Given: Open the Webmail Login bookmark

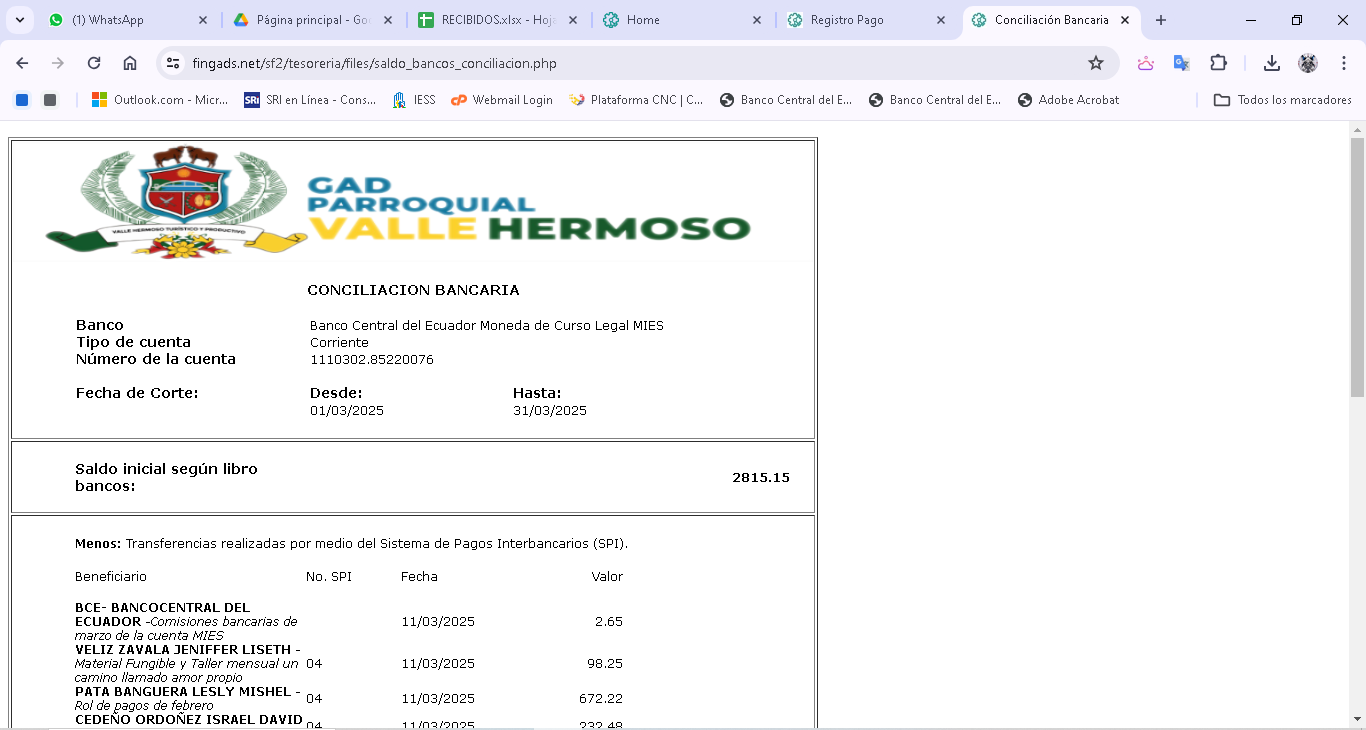Looking at the screenshot, I should point(502,100).
